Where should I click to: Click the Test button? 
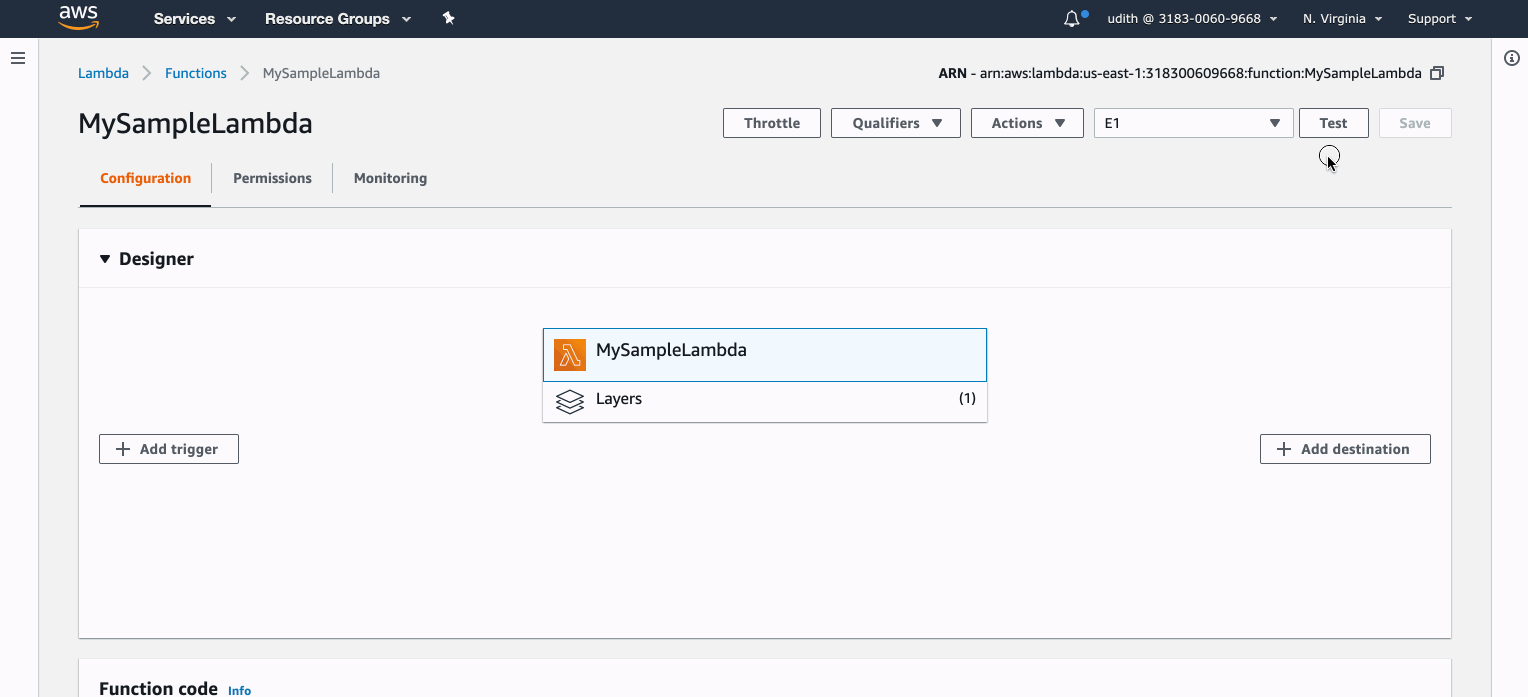[x=1333, y=123]
